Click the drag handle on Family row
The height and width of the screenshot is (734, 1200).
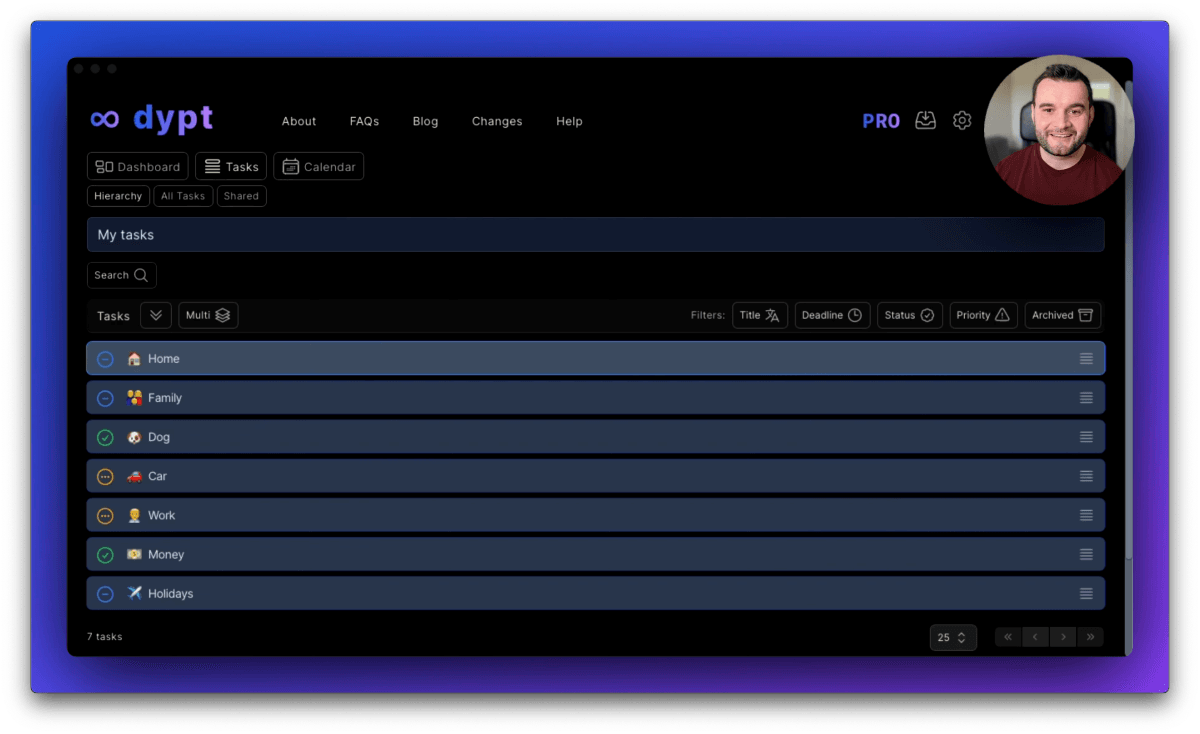(1086, 398)
